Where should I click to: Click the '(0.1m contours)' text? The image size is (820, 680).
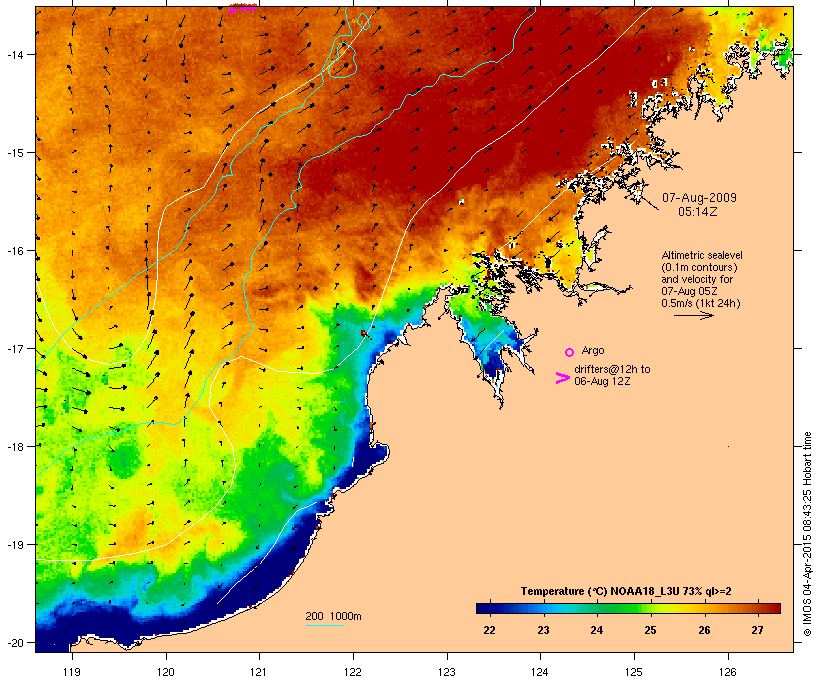[x=699, y=267]
